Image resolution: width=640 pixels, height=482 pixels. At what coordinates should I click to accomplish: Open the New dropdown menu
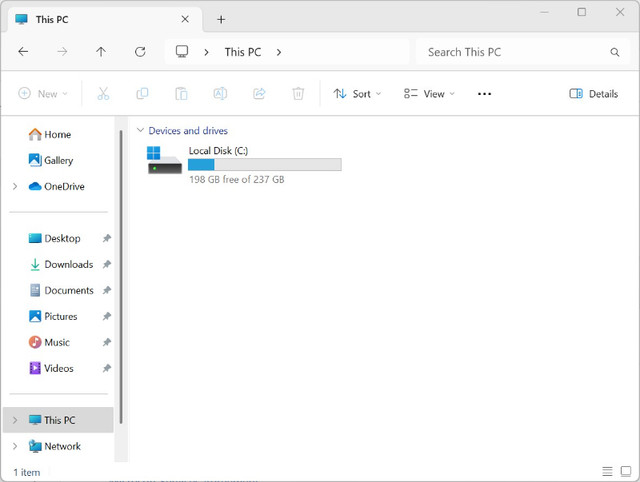[43, 94]
